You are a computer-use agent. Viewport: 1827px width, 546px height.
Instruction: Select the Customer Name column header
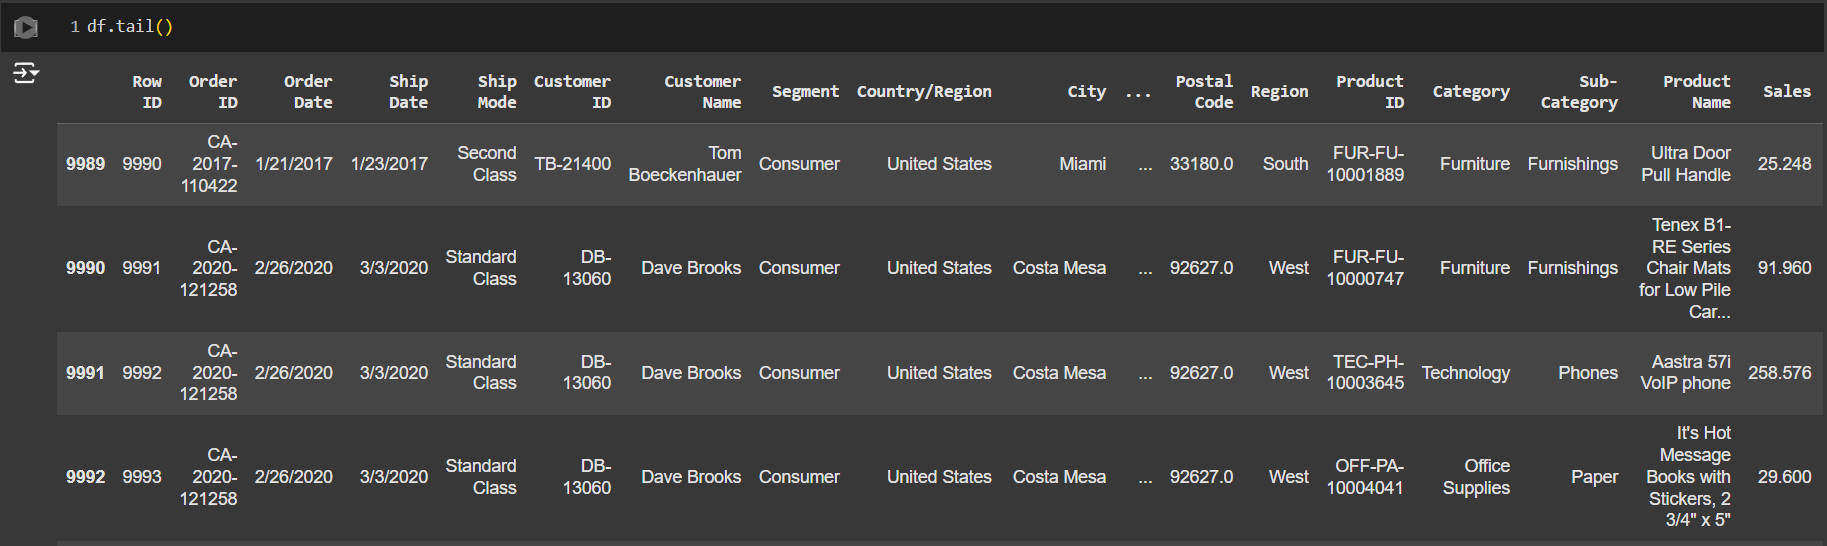point(702,92)
